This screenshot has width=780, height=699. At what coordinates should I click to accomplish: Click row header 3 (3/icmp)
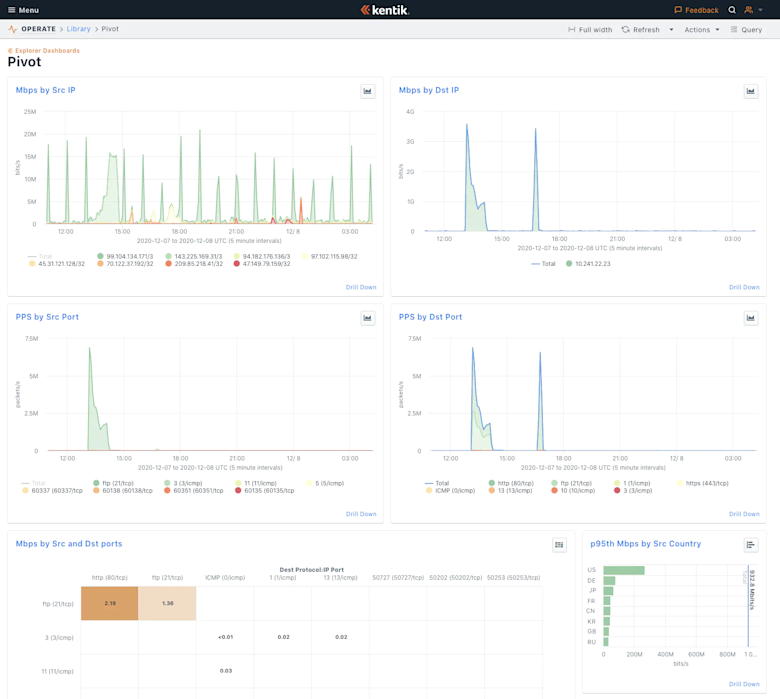coord(59,637)
